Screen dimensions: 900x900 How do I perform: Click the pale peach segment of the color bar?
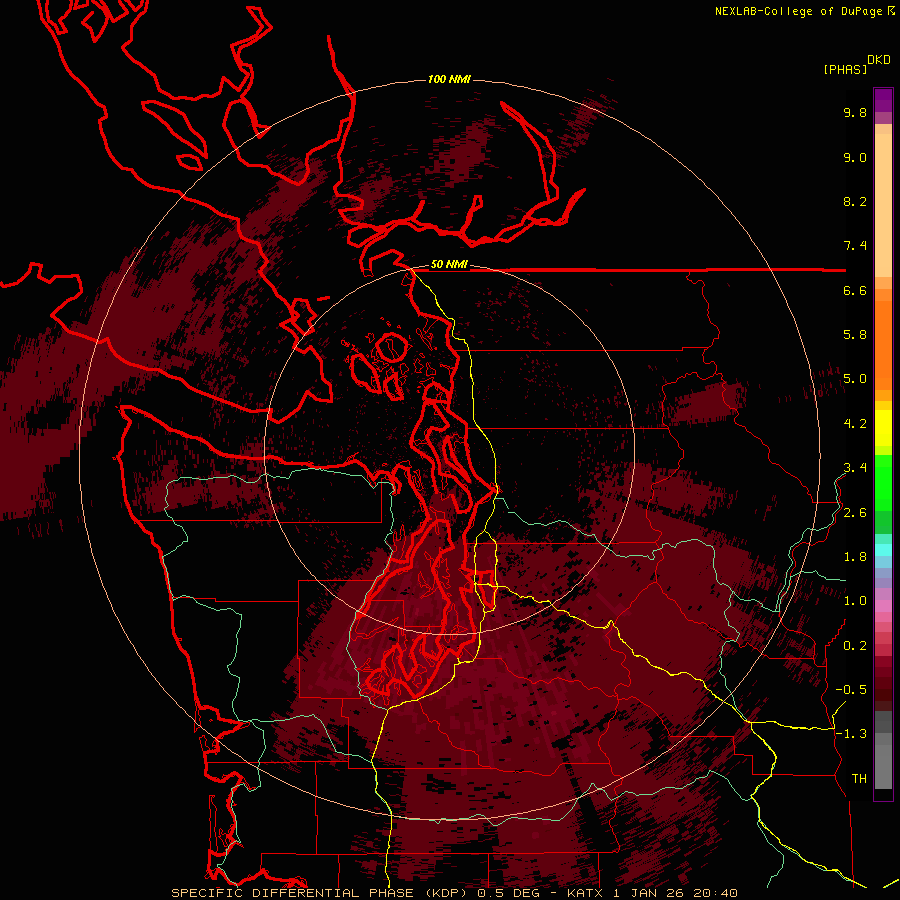(883, 205)
